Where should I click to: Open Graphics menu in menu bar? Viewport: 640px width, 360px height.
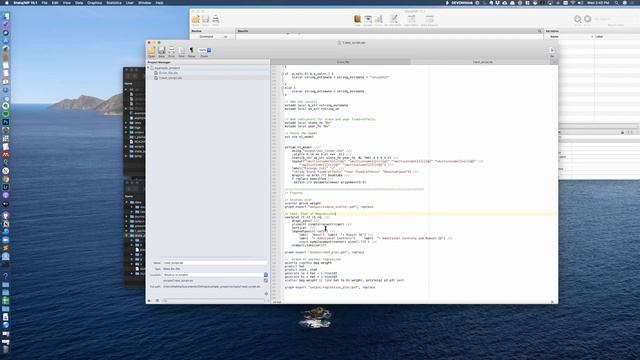click(x=95, y=2)
